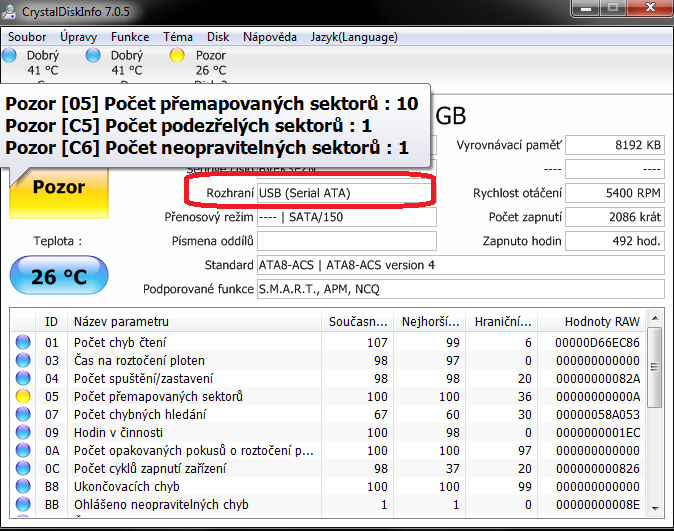The image size is (674, 531).
Task: Click status icon of row 07 Počet chybných hledání
Action: click(x=23, y=414)
